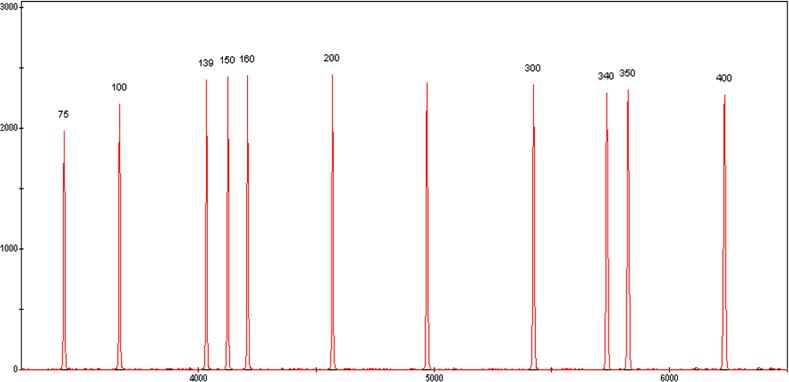Click the peak label 400
789x382 pixels.
click(724, 79)
